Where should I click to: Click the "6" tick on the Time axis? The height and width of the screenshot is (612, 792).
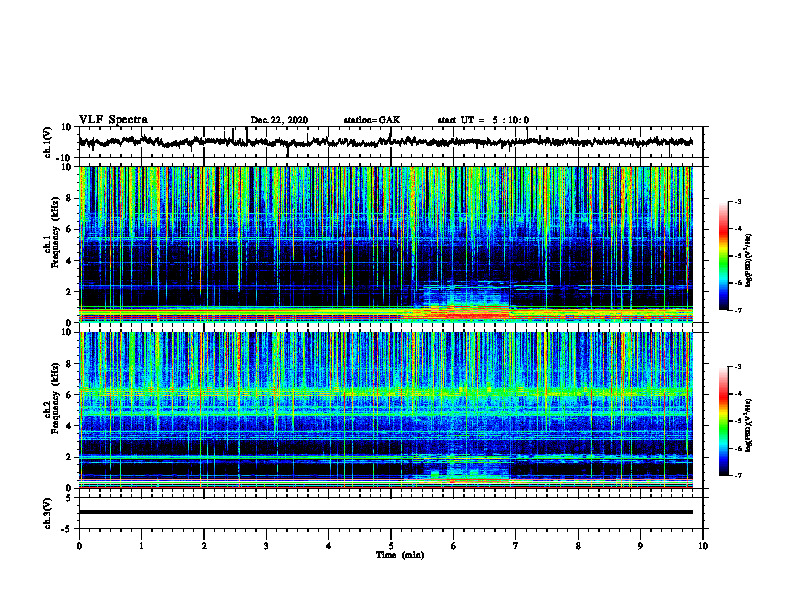pyautogui.click(x=454, y=546)
